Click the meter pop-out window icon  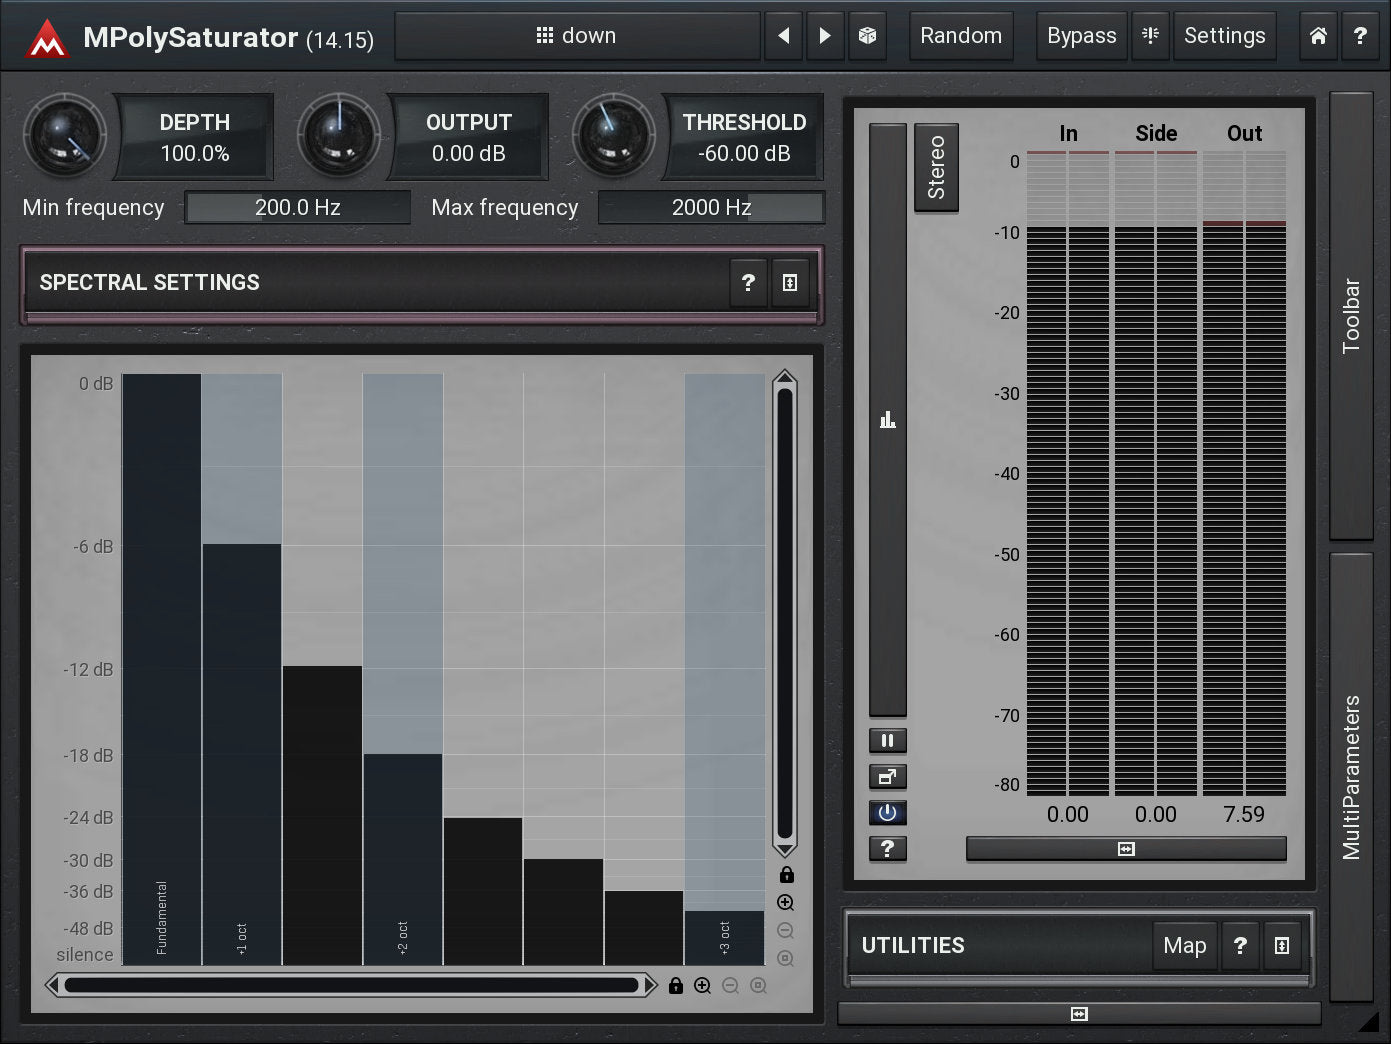click(887, 777)
